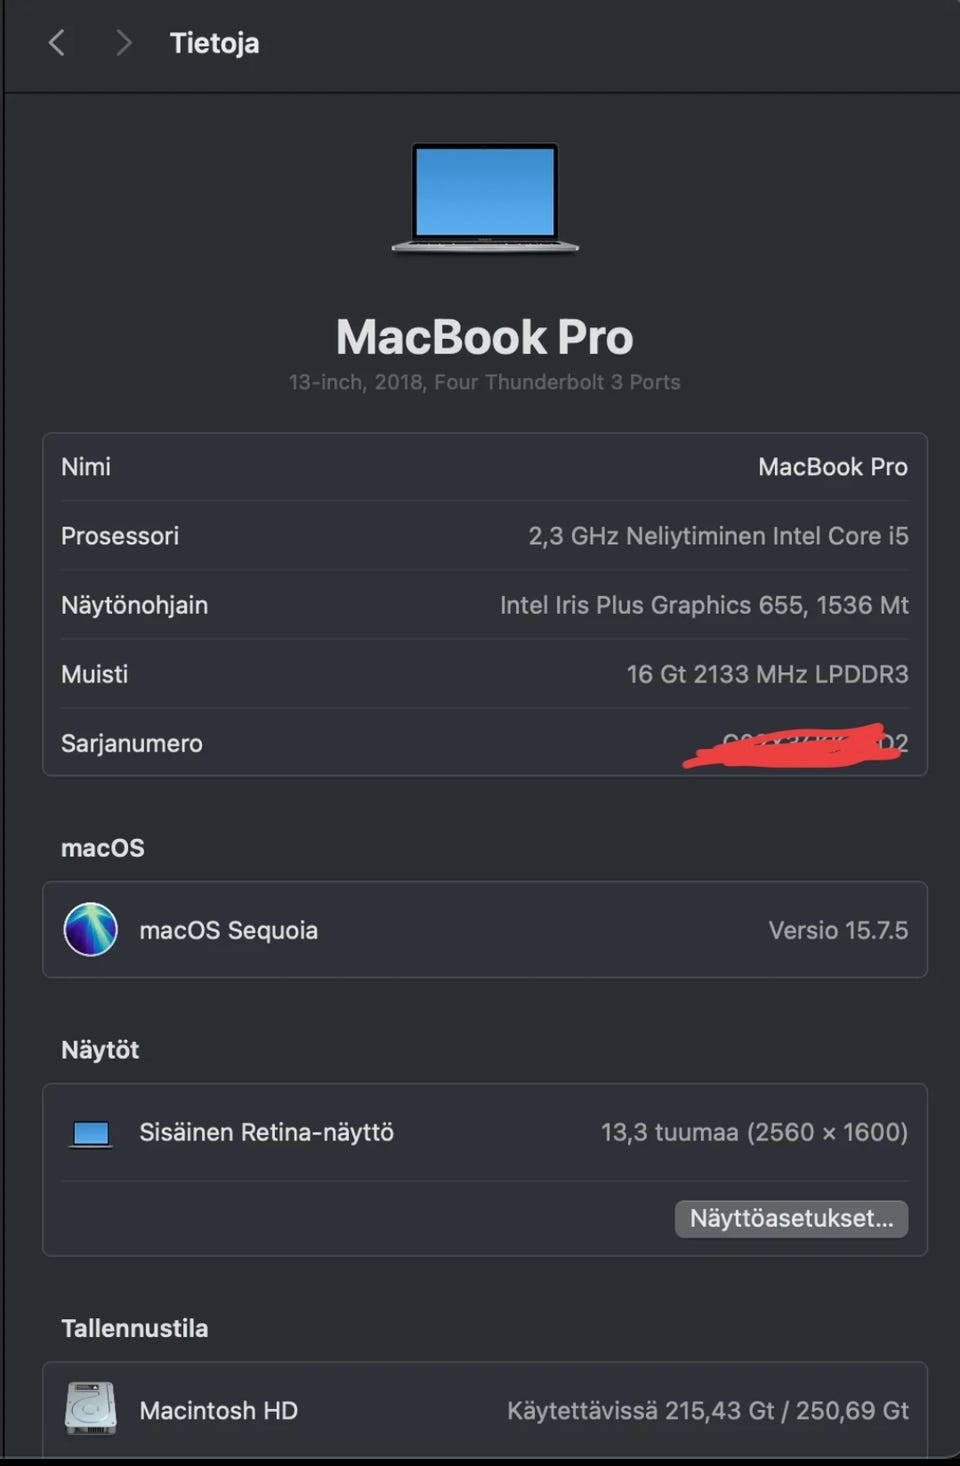Select the Näytönohjain graphics row

[x=484, y=605]
